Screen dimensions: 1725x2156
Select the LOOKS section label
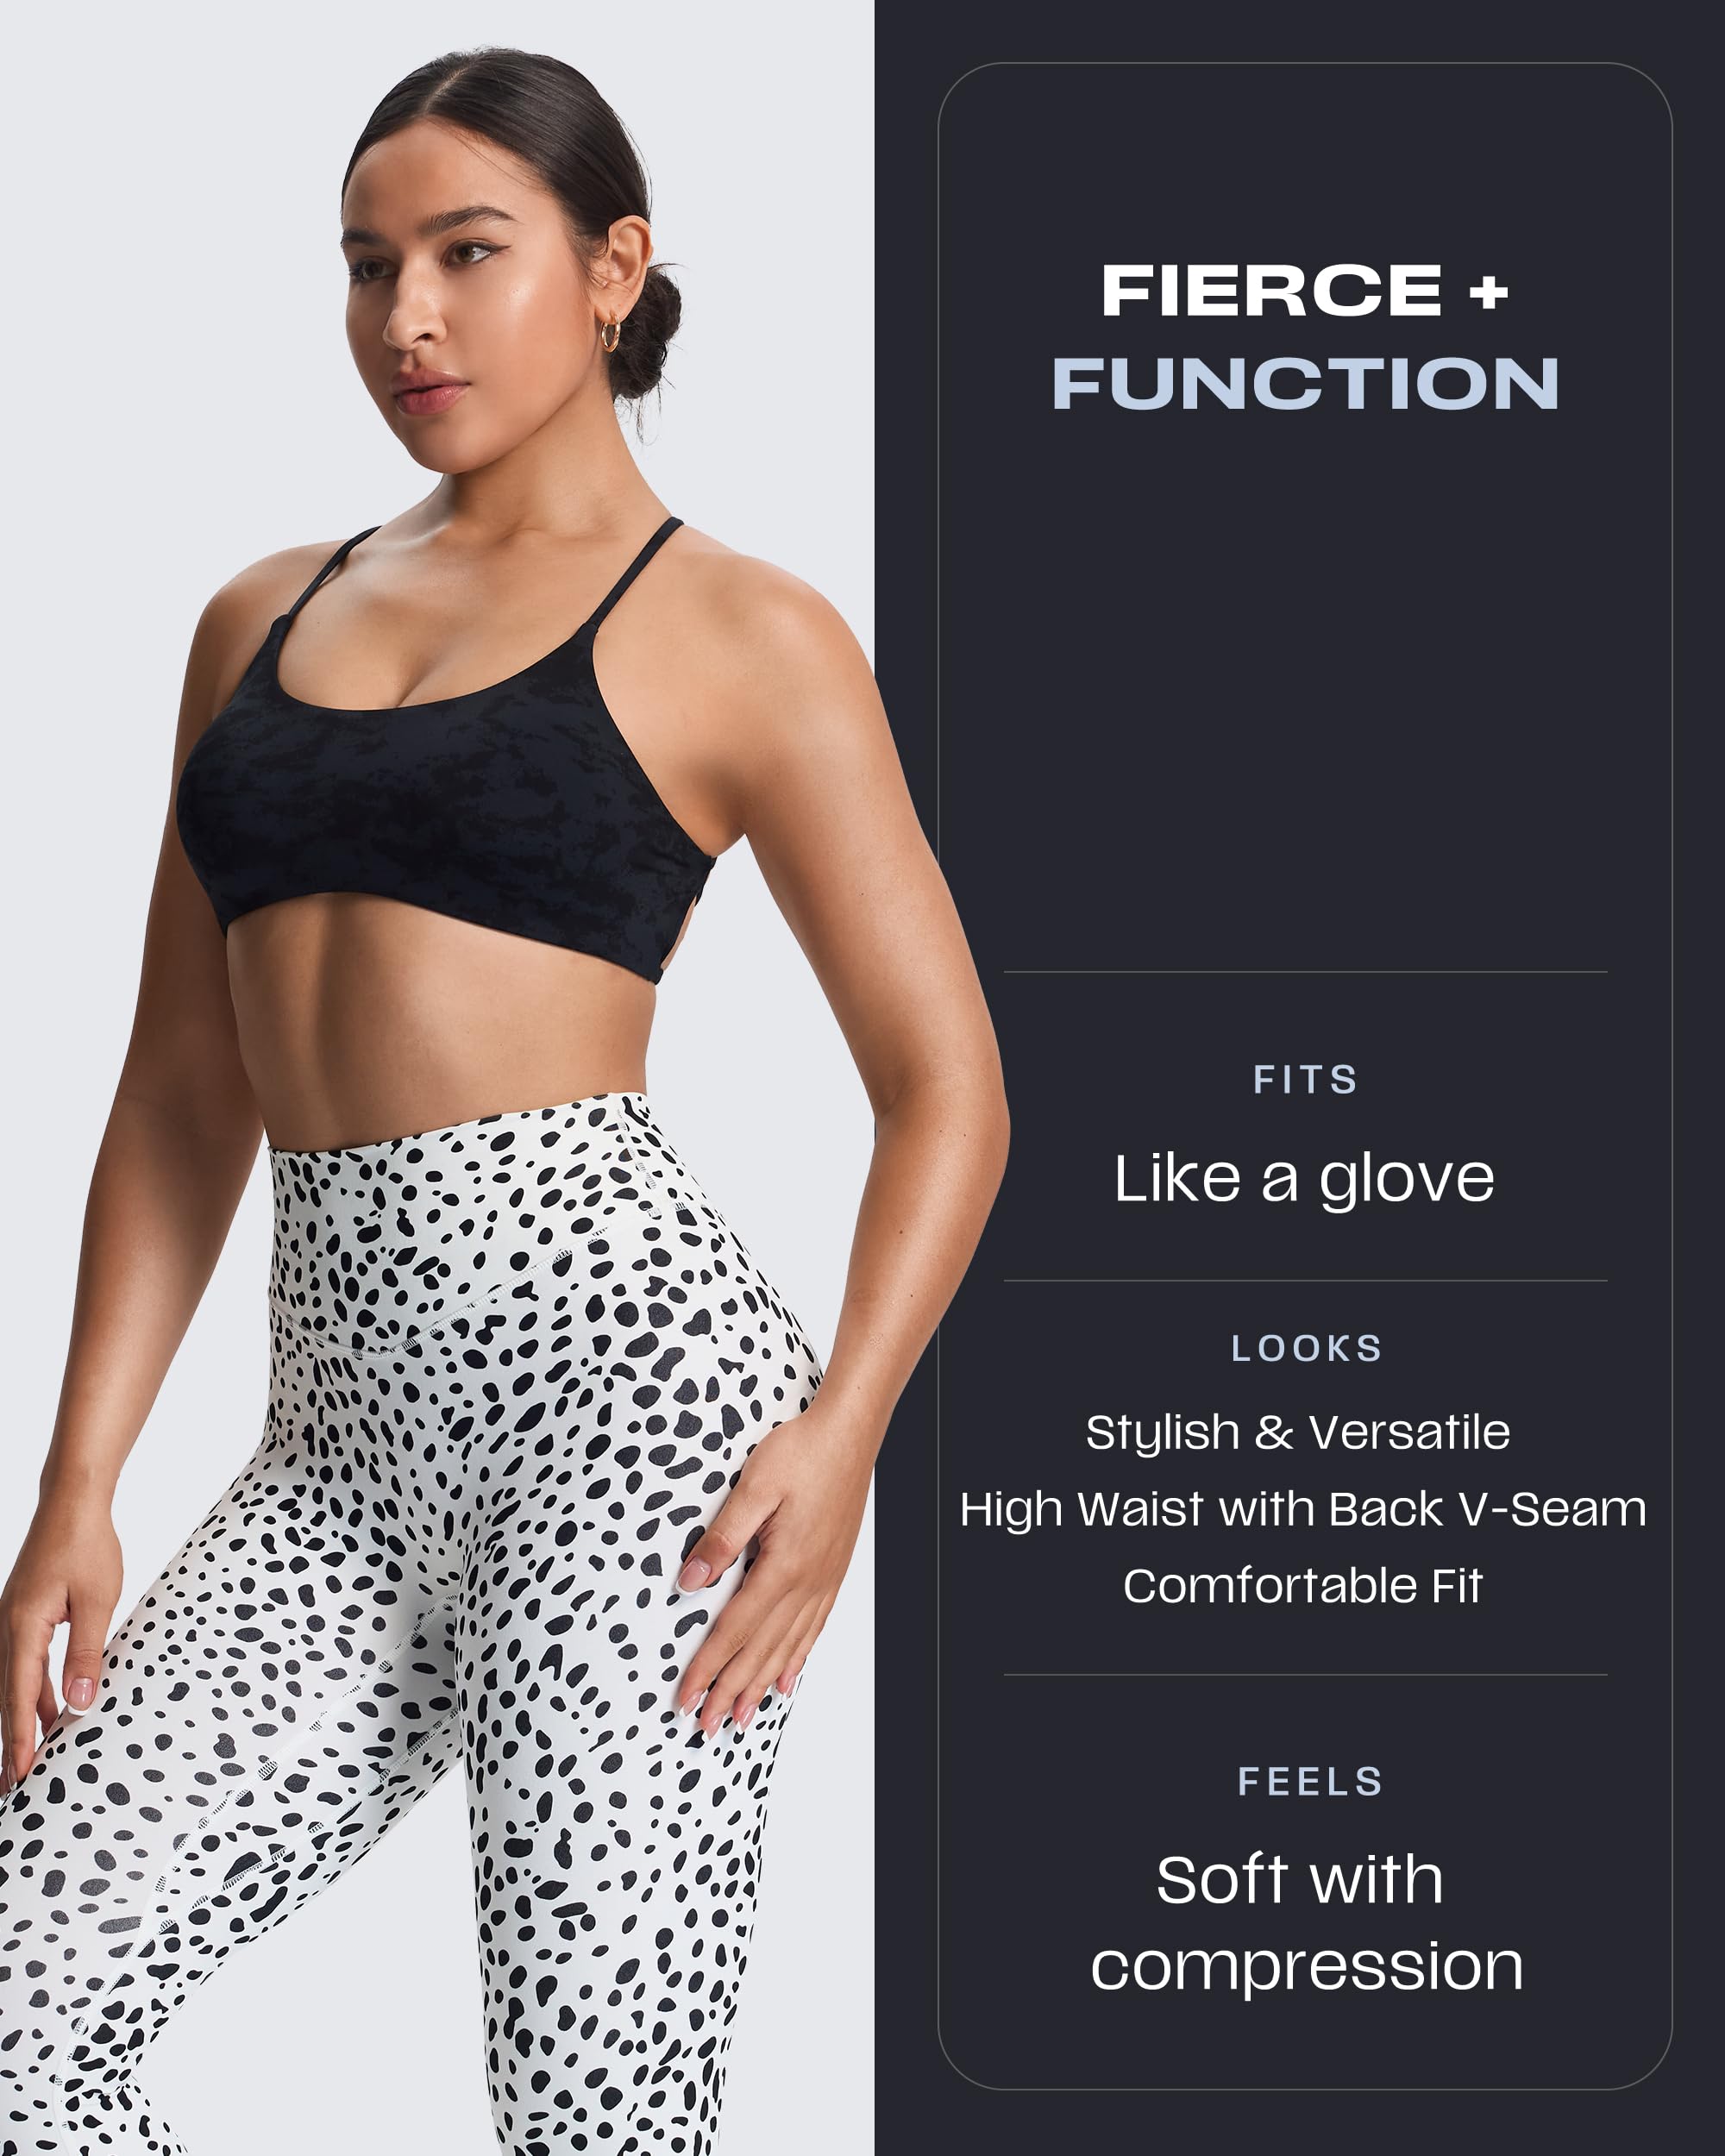(x=1306, y=1348)
